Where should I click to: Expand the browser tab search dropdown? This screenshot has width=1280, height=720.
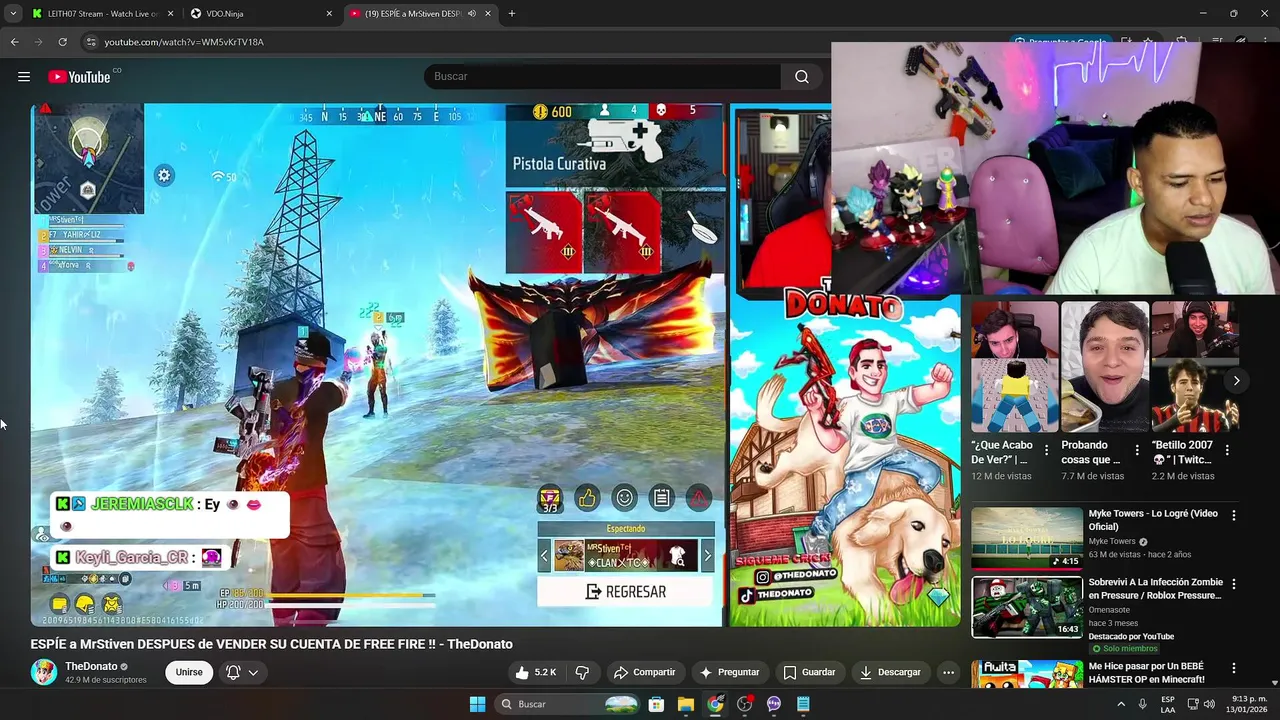pos(13,14)
